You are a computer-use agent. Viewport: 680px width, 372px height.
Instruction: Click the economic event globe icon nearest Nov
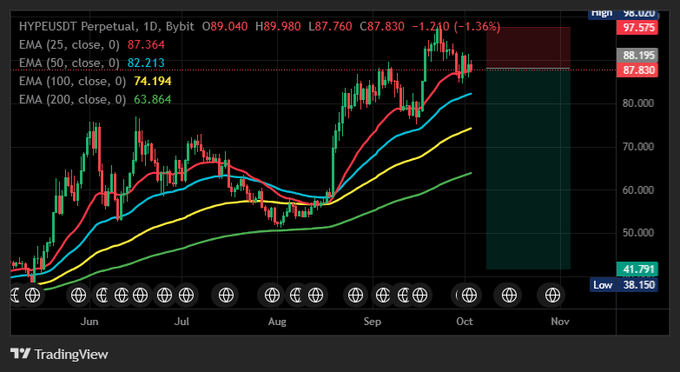pyautogui.click(x=552, y=295)
